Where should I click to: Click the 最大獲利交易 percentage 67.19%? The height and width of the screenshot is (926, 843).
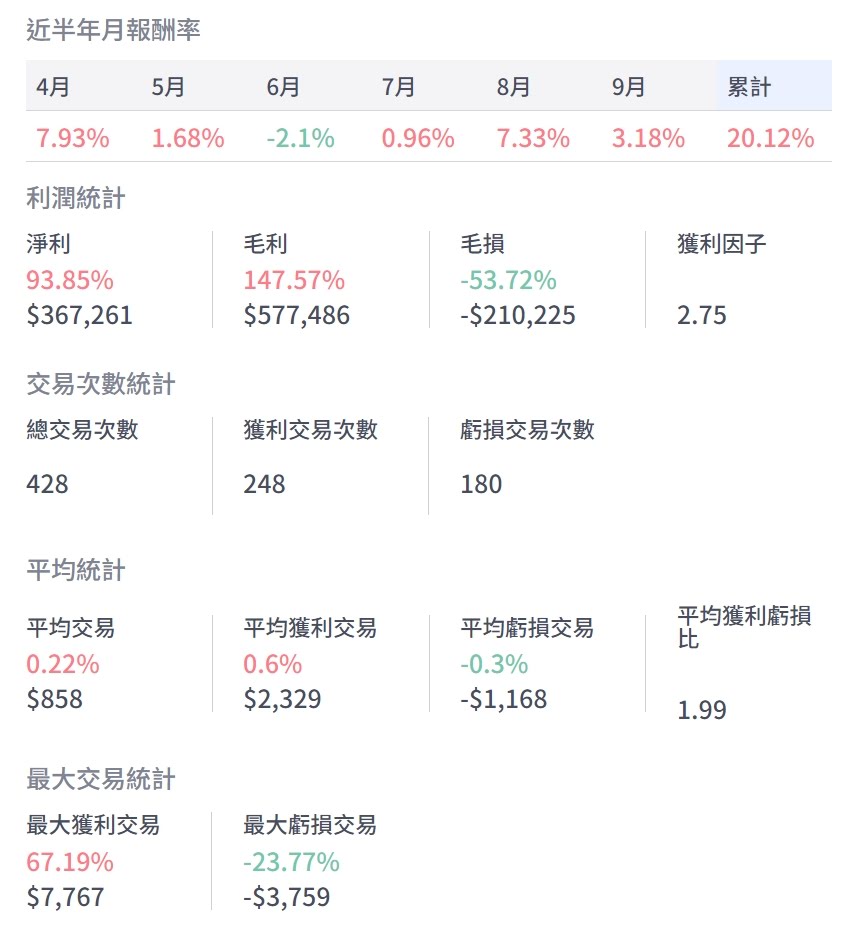click(x=70, y=862)
